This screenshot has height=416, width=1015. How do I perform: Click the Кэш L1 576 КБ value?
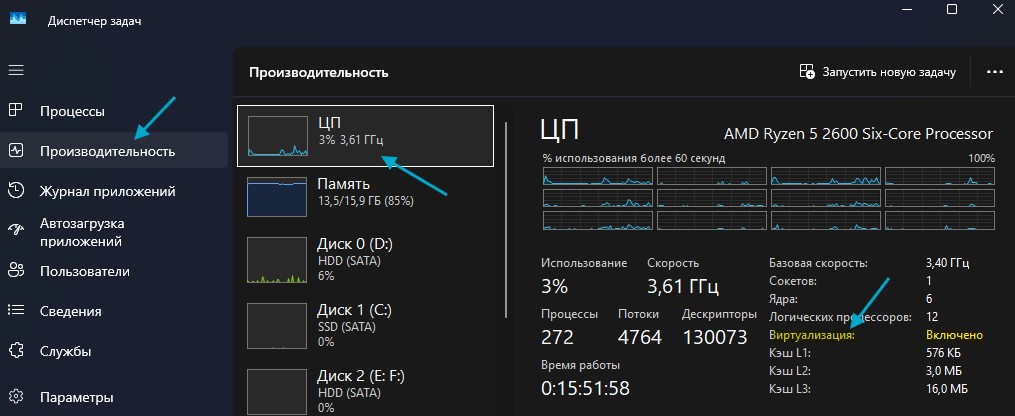coord(943,353)
